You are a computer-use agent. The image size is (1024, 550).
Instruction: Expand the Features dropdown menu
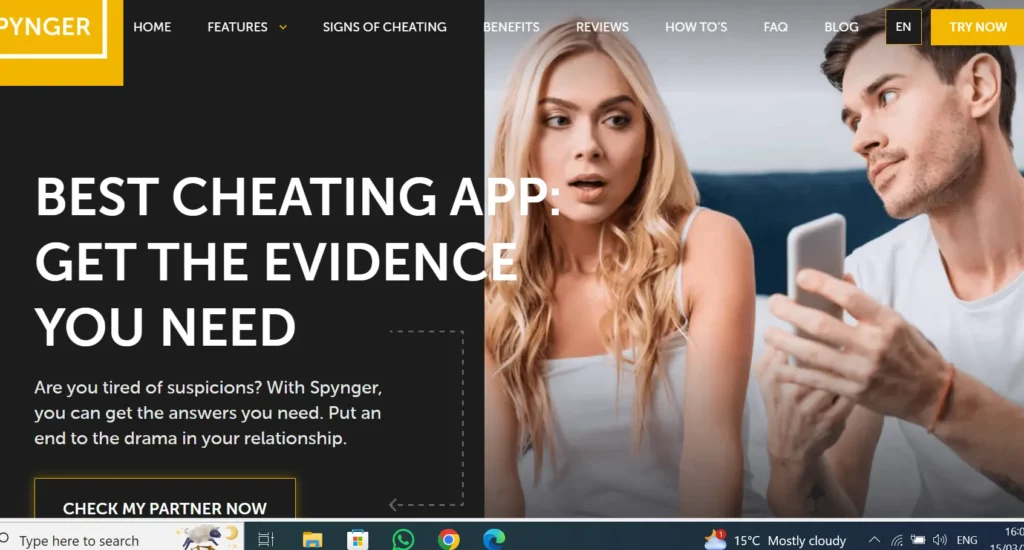247,27
